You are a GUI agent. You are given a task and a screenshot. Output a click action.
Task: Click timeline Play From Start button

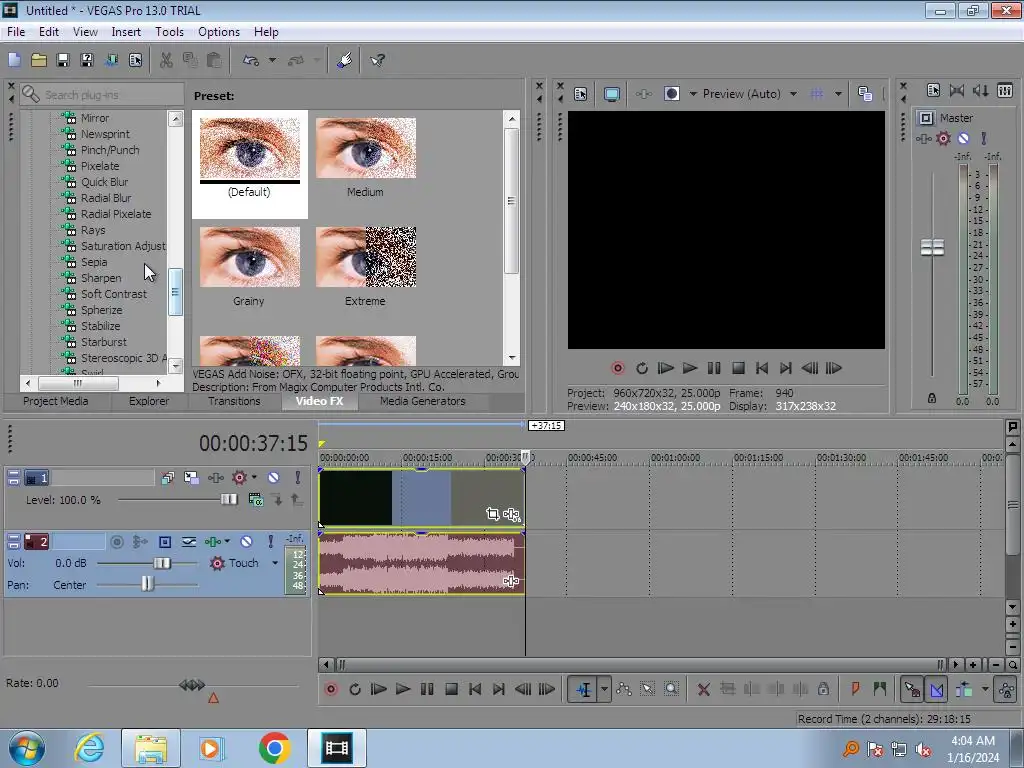coord(379,689)
